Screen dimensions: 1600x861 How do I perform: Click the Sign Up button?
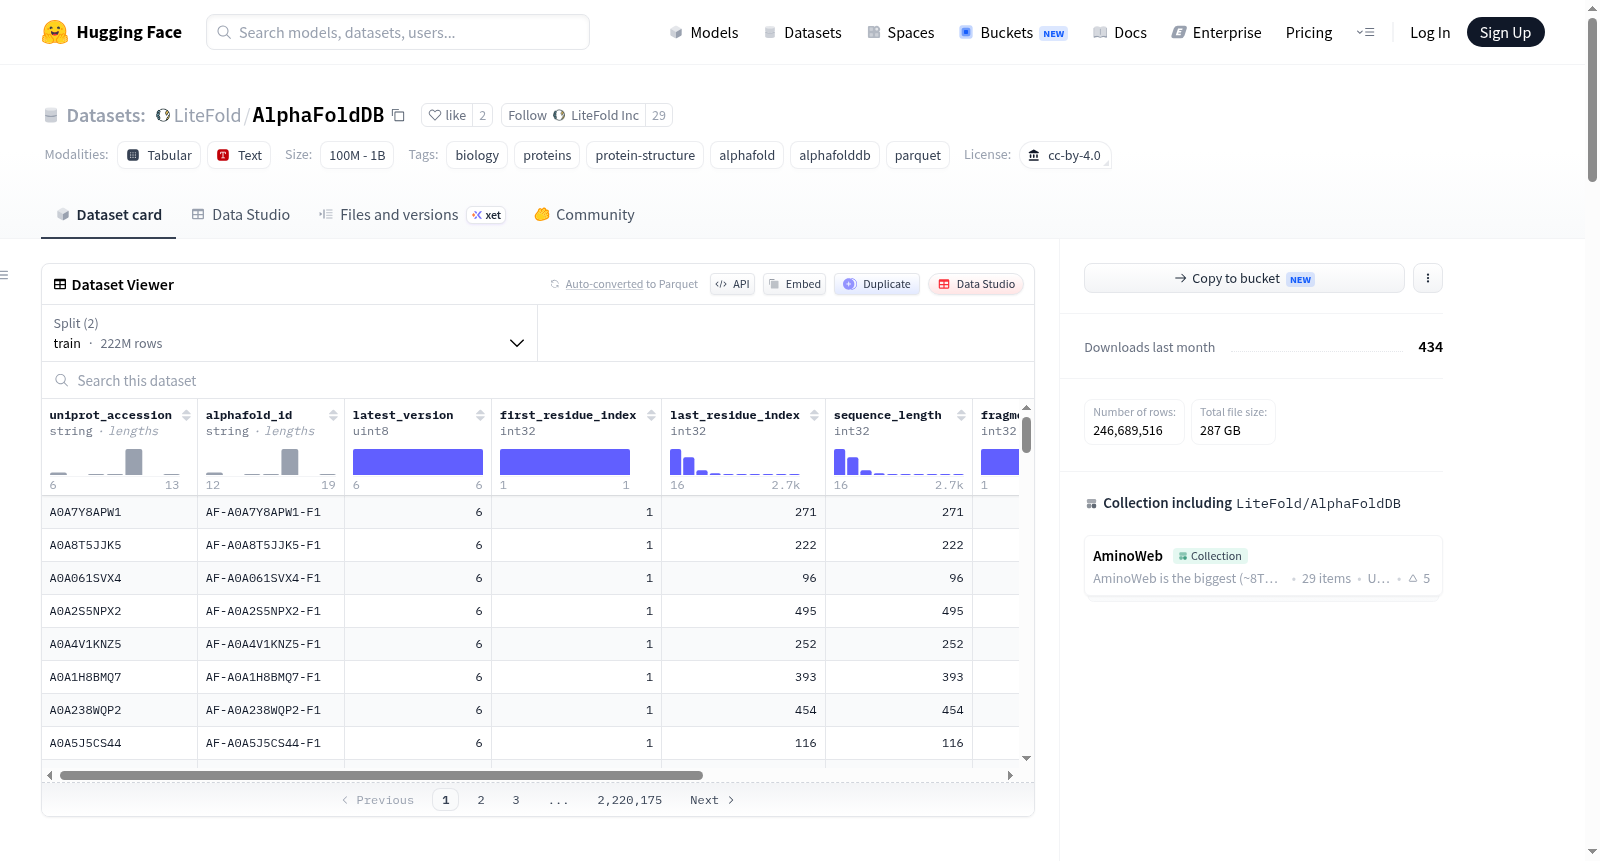click(x=1505, y=32)
